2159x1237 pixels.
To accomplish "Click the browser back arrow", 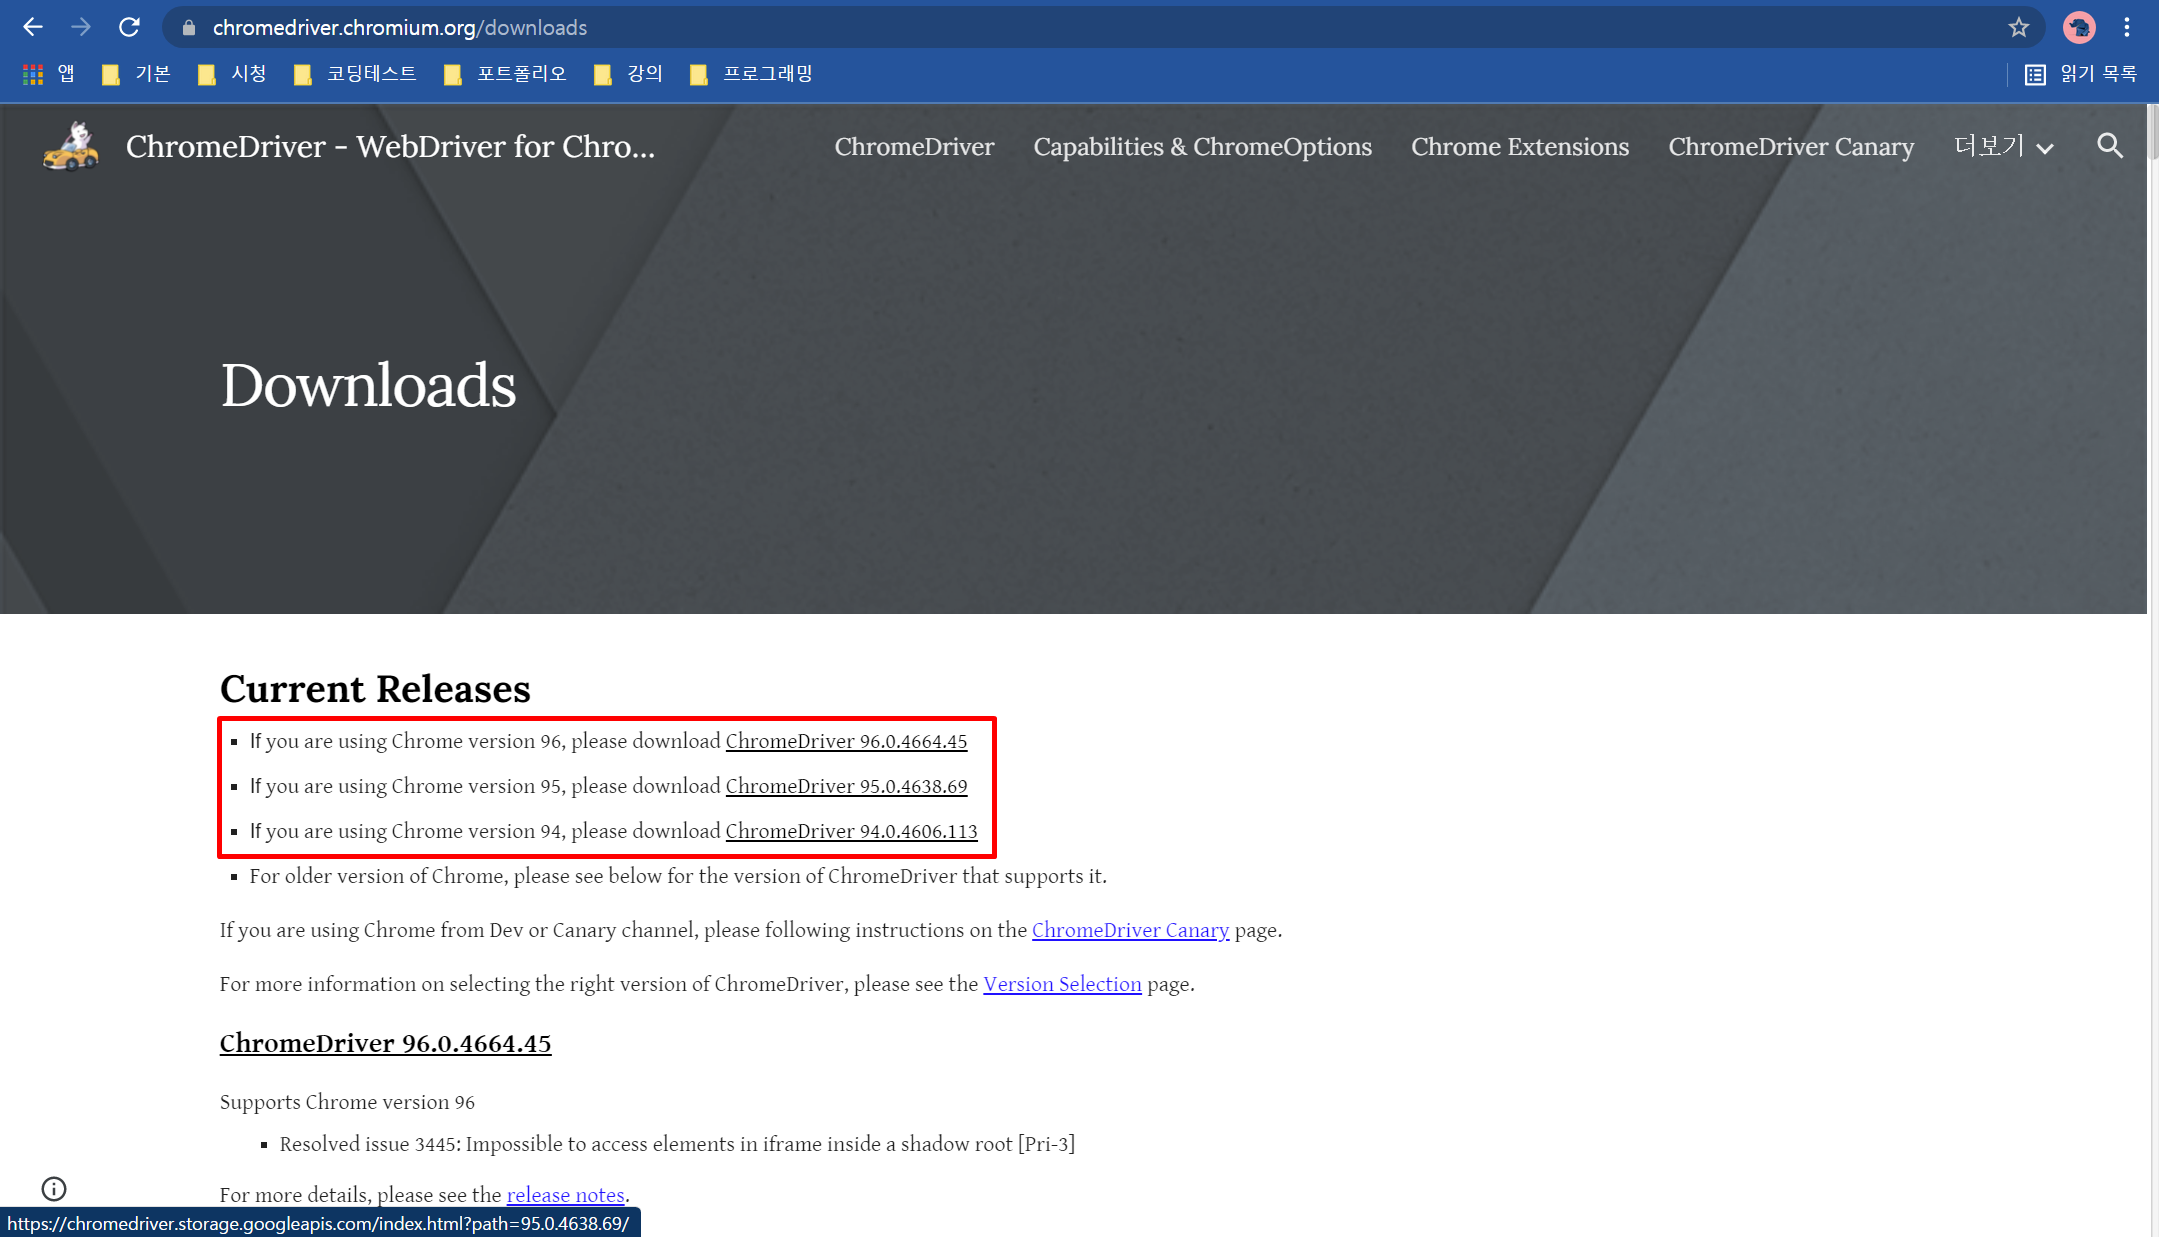I will 33,27.
